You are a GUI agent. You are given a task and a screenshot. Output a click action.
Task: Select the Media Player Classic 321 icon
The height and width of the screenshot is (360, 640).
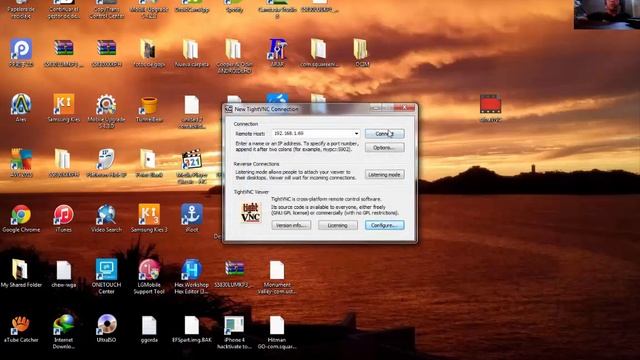191,166
